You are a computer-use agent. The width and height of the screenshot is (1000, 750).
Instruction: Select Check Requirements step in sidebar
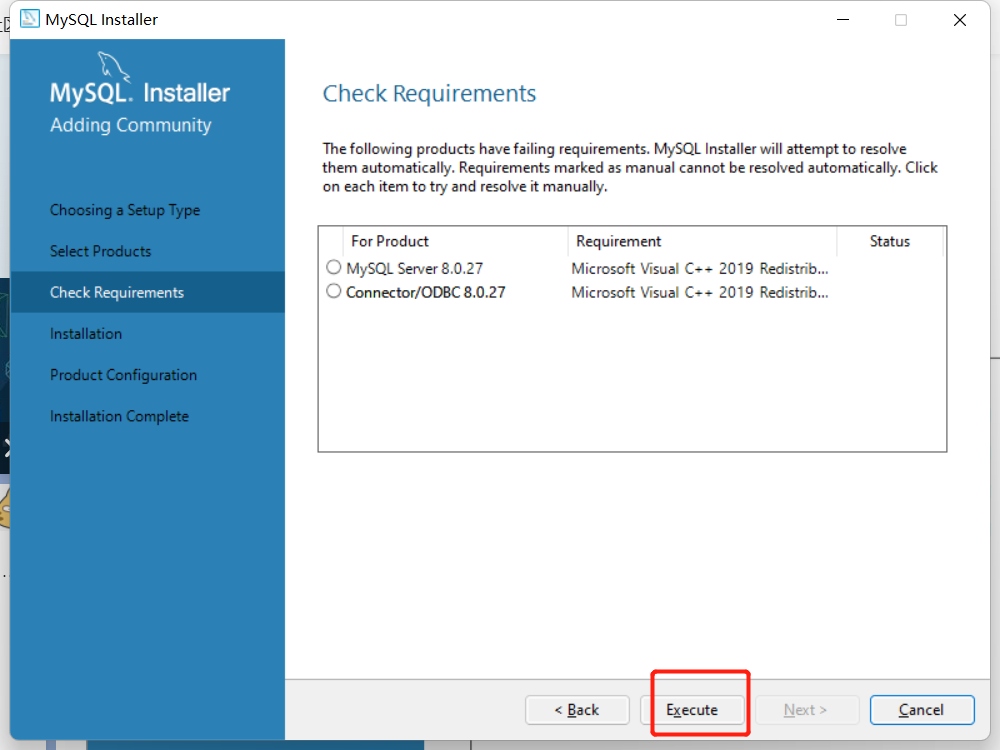click(147, 292)
